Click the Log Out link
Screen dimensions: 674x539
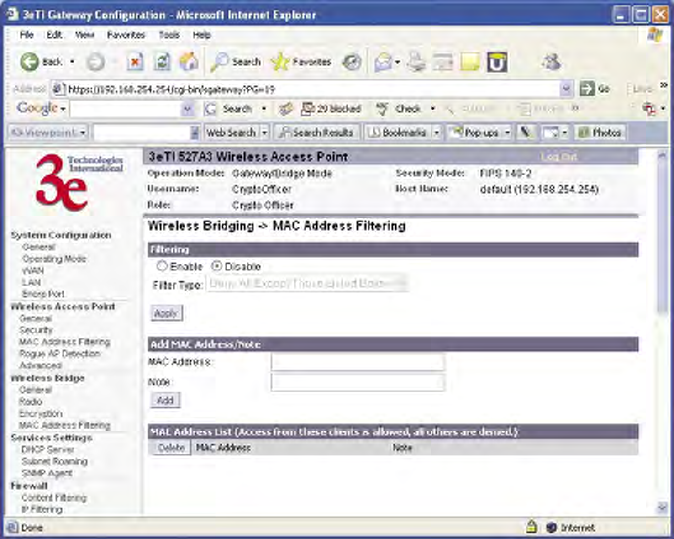pyautogui.click(x=558, y=157)
